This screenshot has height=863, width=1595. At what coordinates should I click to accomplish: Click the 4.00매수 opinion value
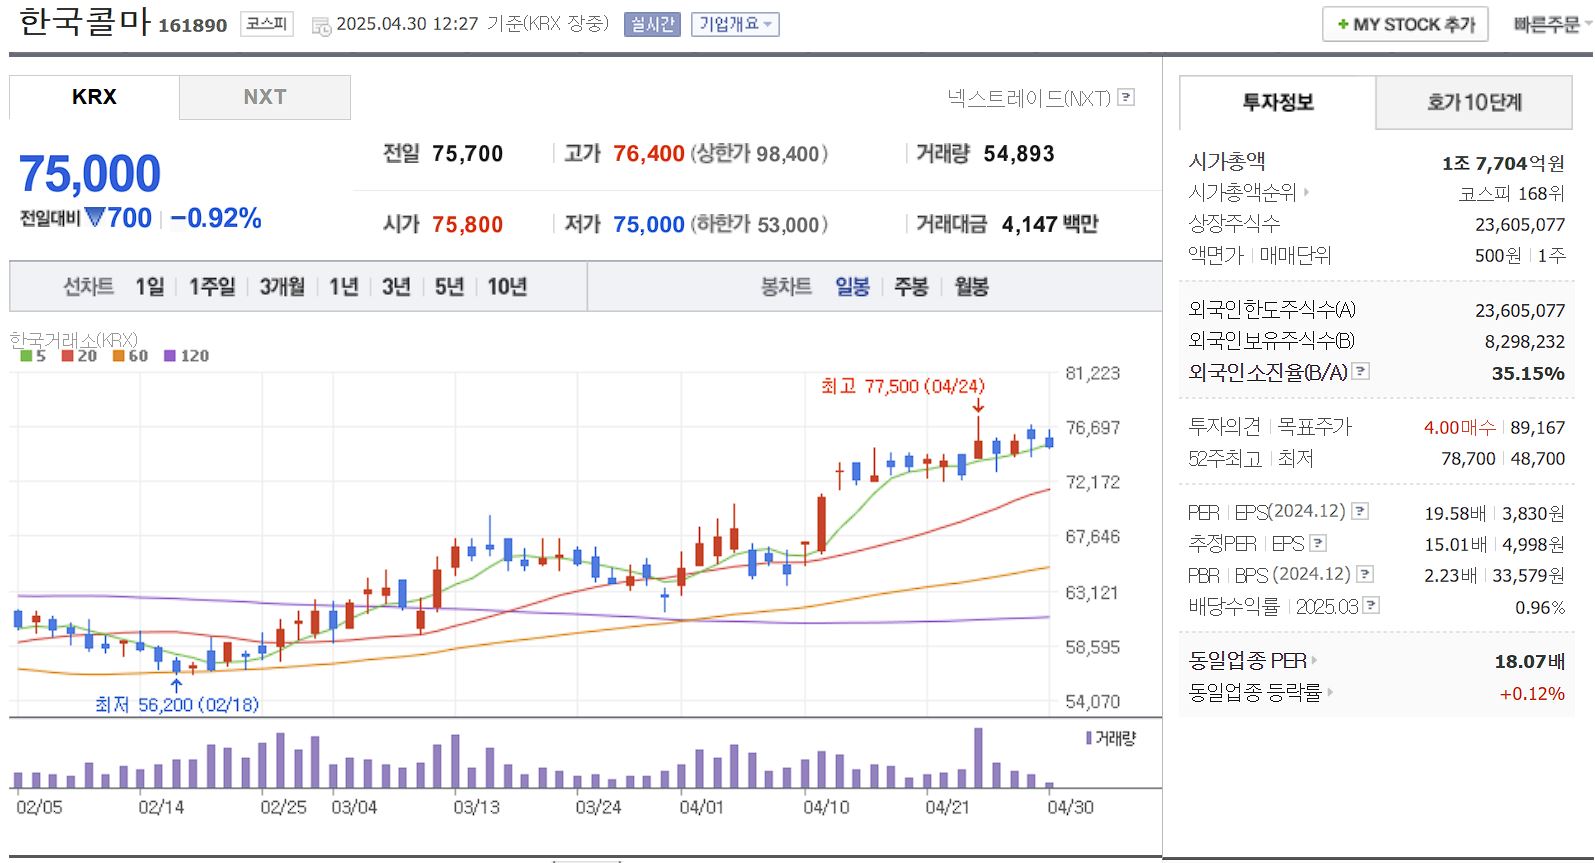pos(1460,427)
